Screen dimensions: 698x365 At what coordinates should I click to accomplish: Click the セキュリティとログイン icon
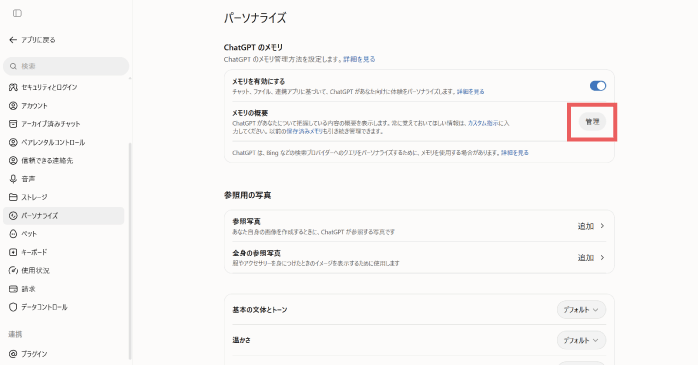tap(13, 87)
